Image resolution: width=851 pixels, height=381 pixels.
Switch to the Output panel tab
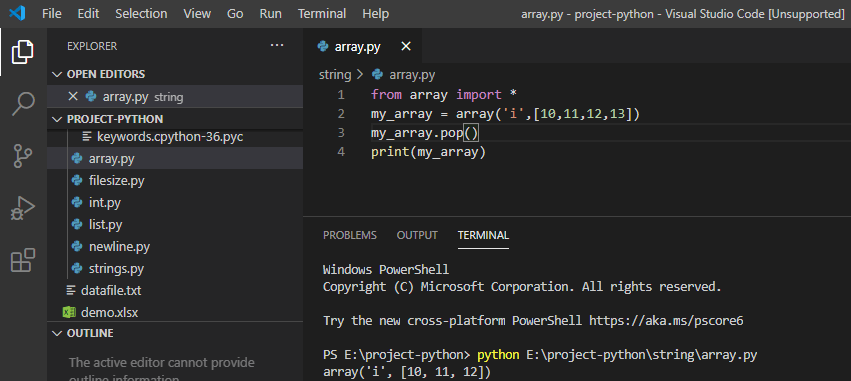(417, 236)
